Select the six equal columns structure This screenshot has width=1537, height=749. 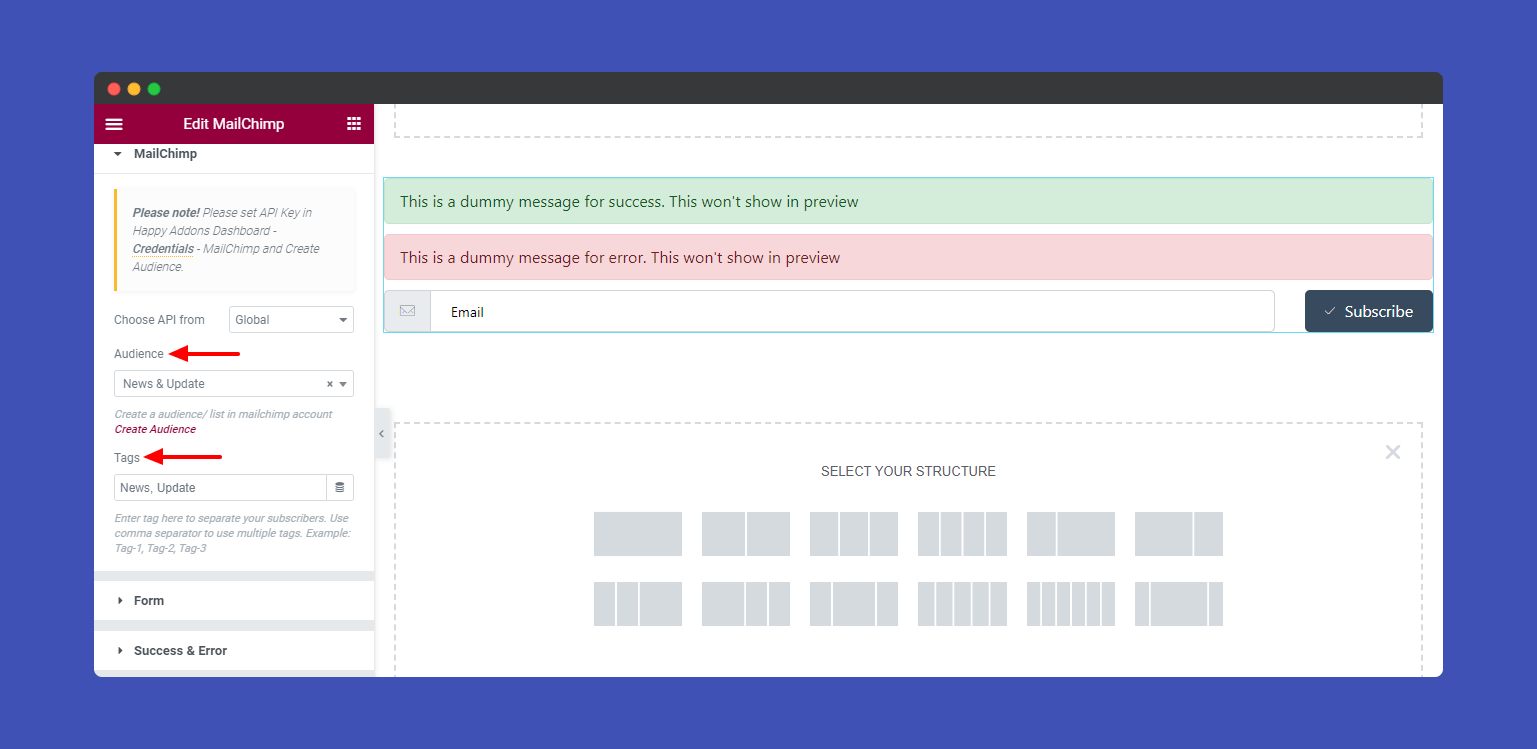tap(1071, 604)
